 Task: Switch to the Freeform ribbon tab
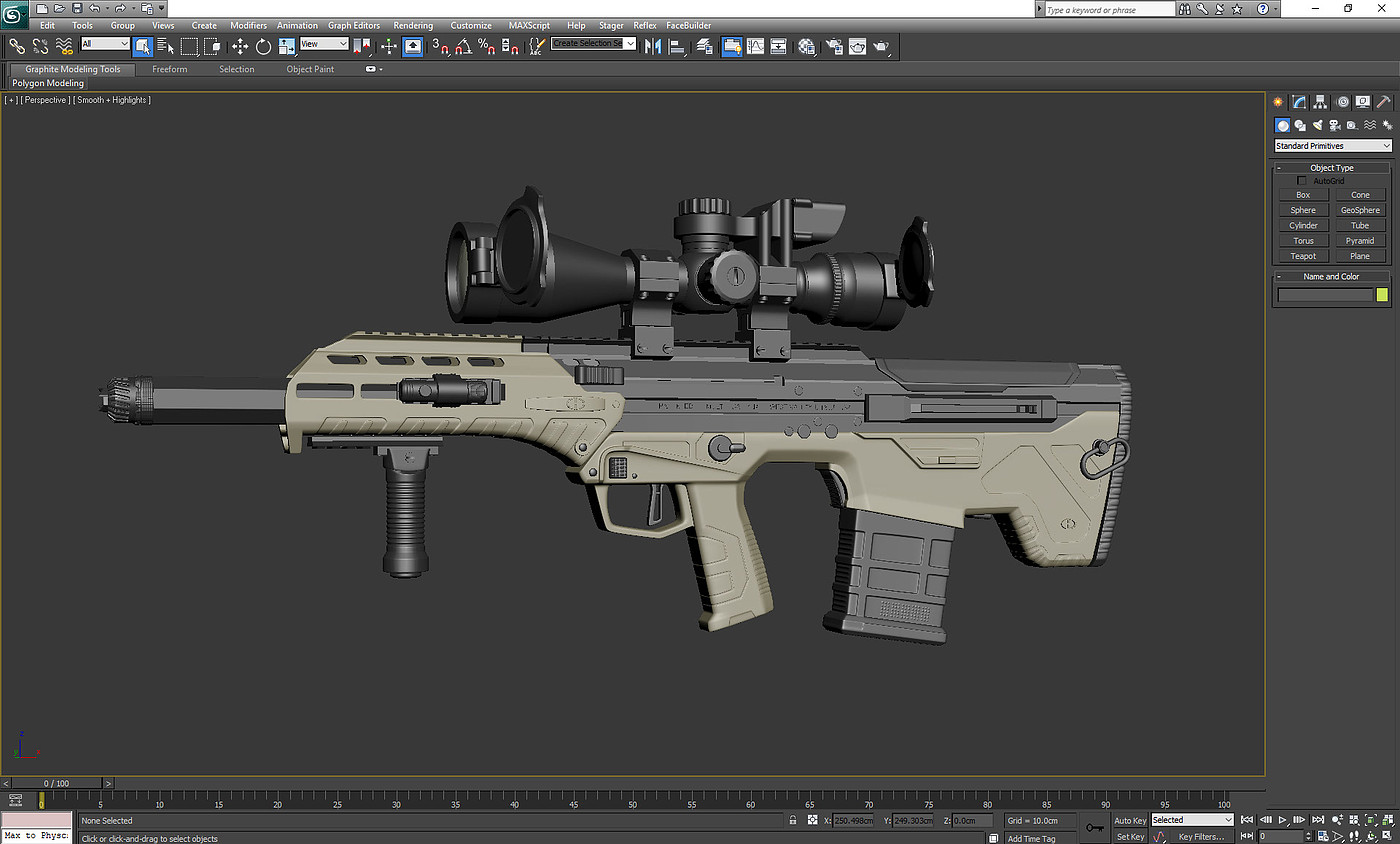pos(169,69)
